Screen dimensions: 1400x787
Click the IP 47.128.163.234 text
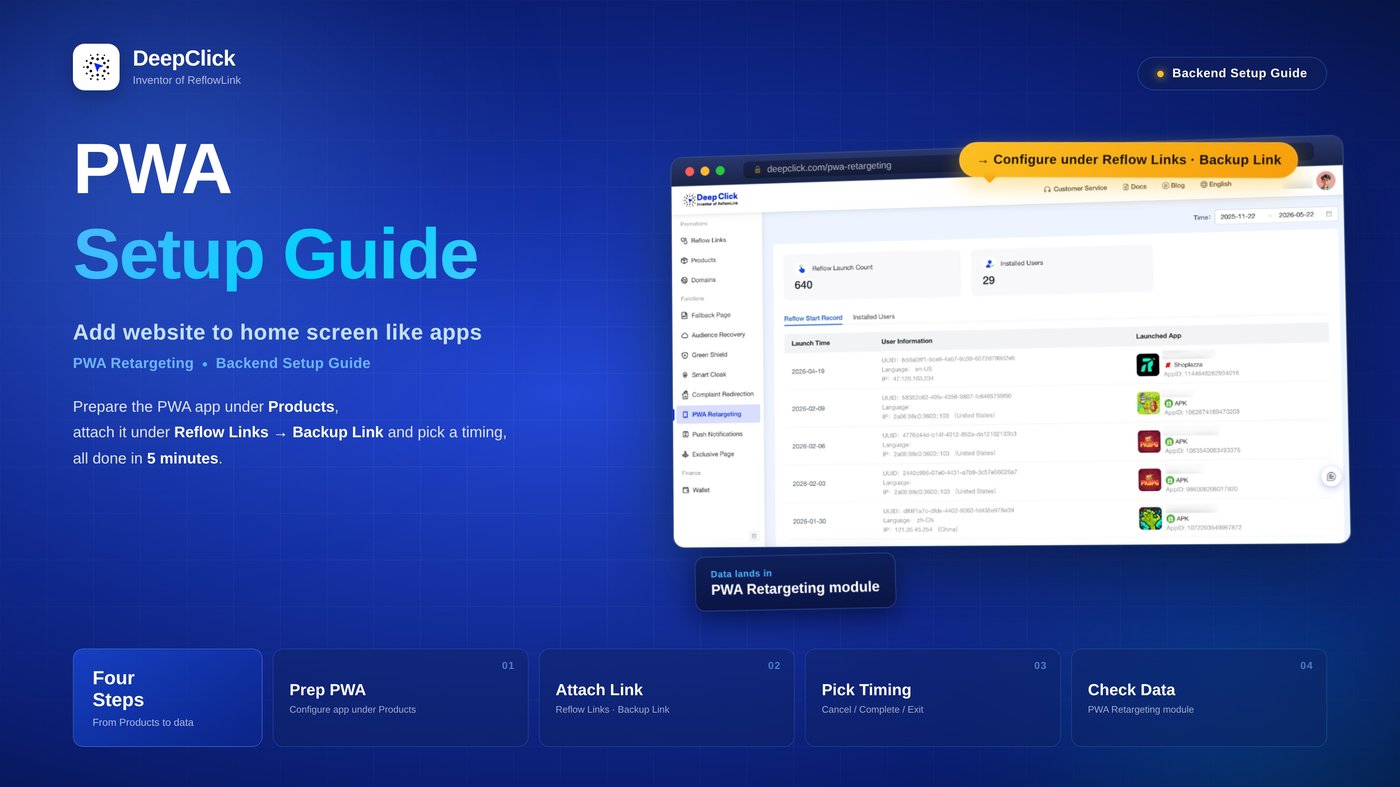point(909,378)
